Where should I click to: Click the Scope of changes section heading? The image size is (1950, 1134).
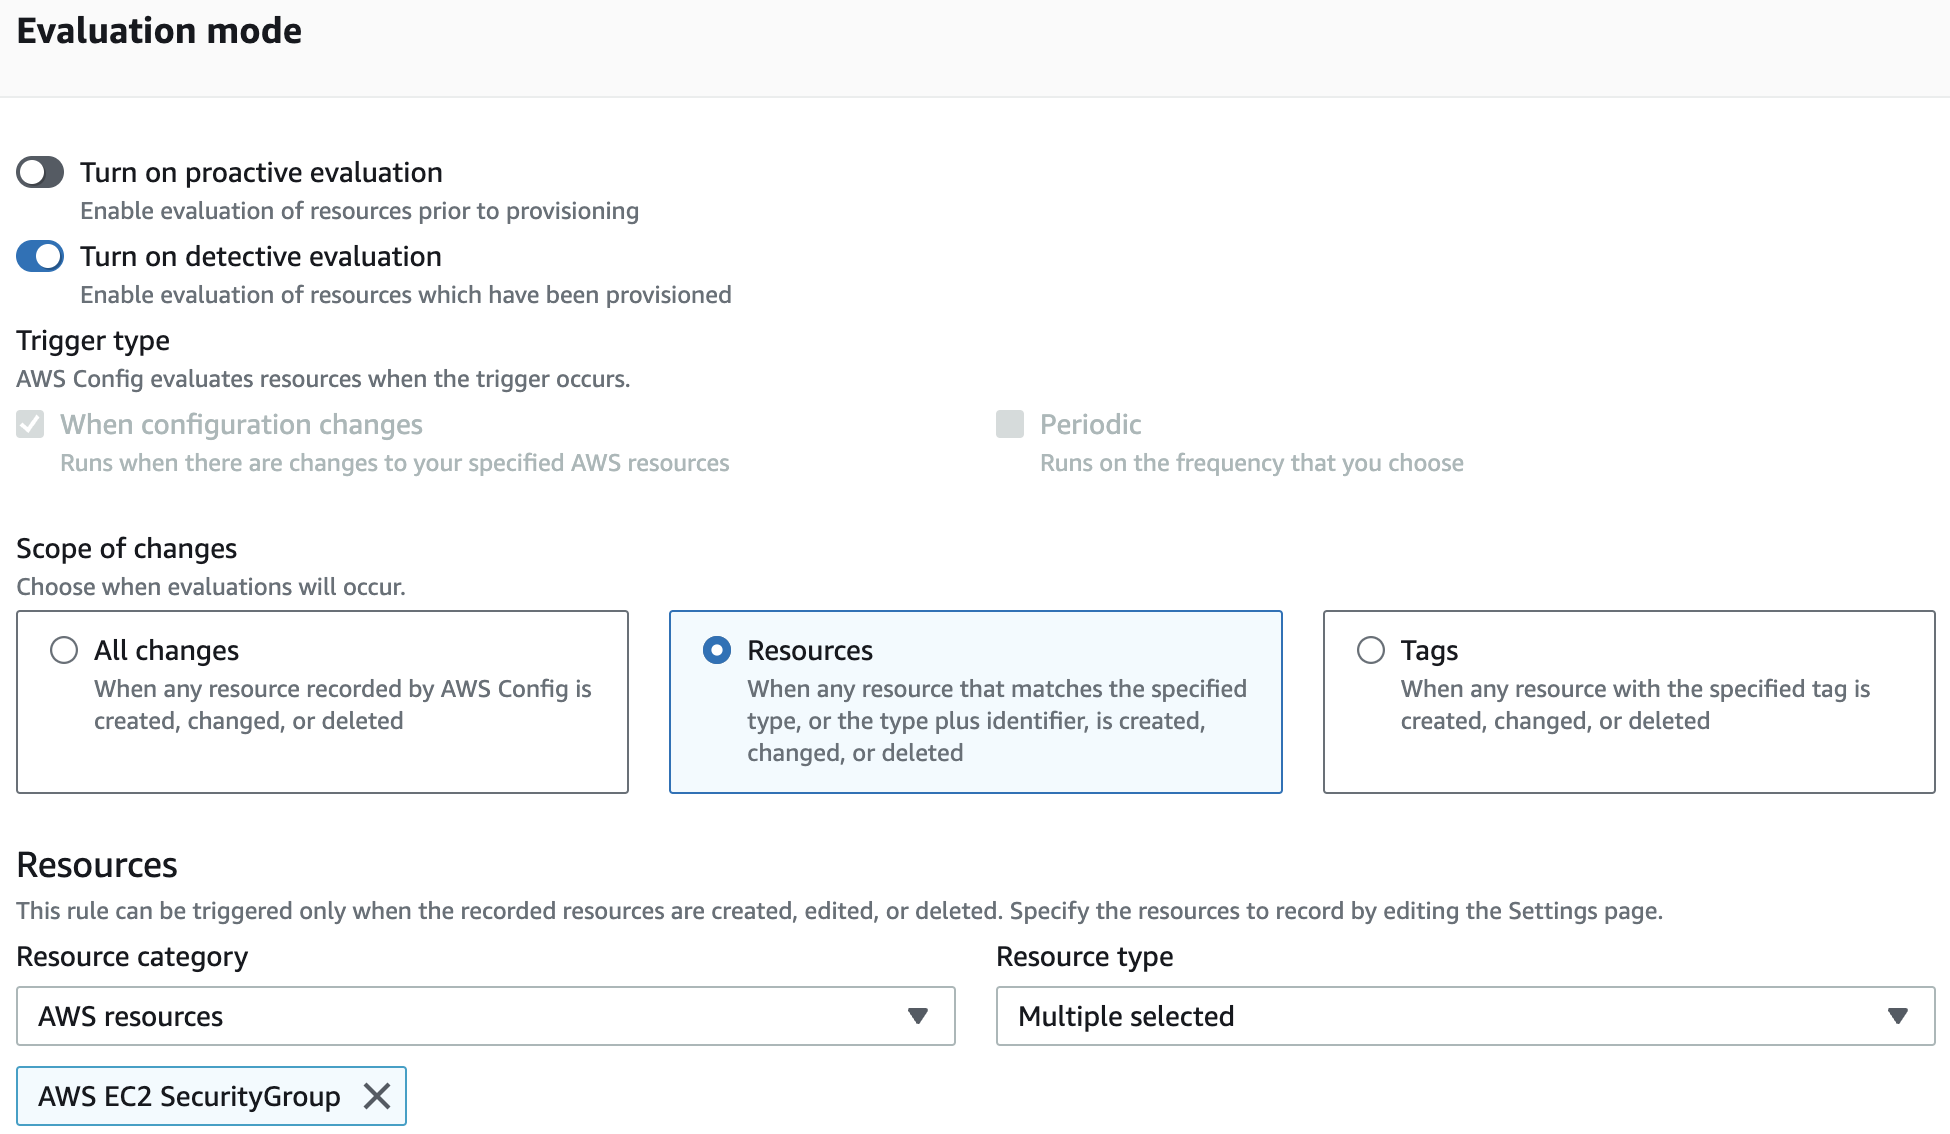126,548
